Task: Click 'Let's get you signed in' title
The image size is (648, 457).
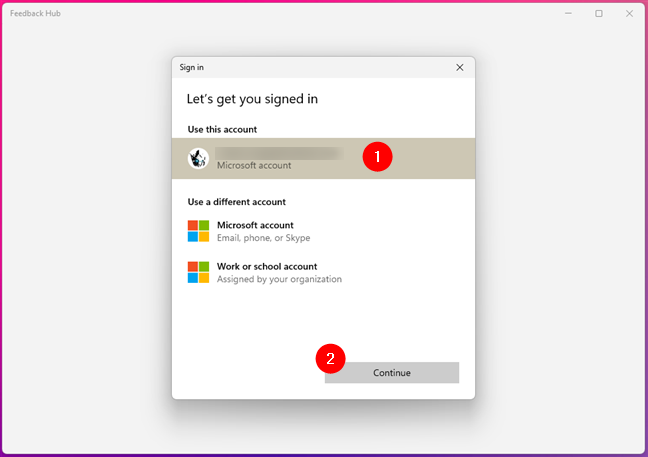Action: pos(252,99)
